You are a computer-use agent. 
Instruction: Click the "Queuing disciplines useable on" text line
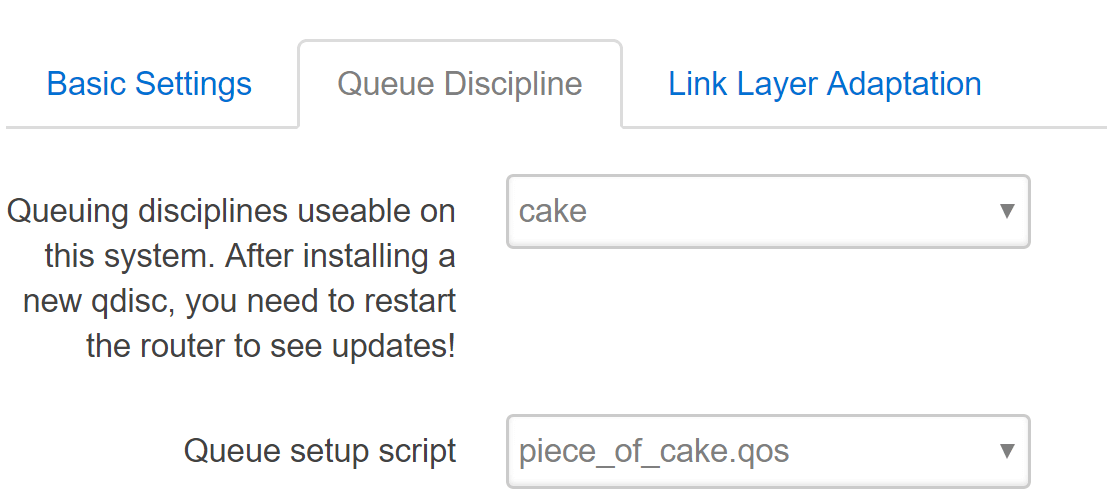tap(231, 212)
